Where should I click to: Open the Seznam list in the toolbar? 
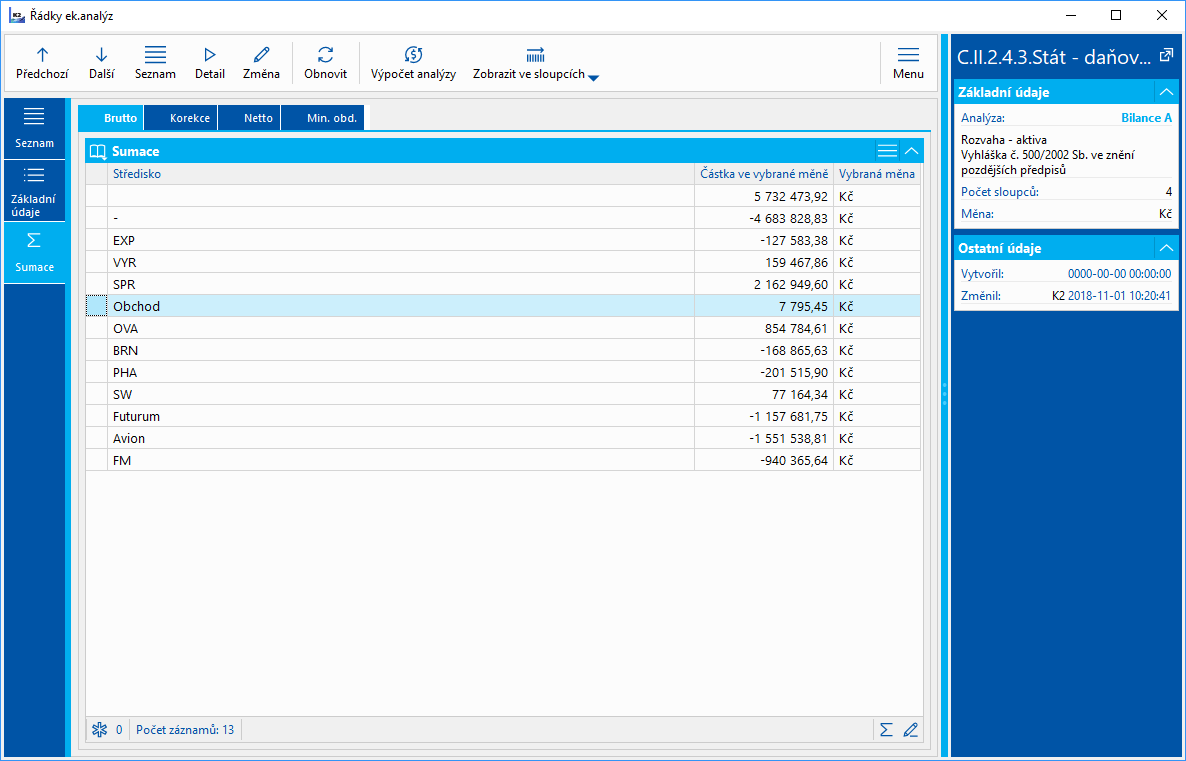click(155, 63)
